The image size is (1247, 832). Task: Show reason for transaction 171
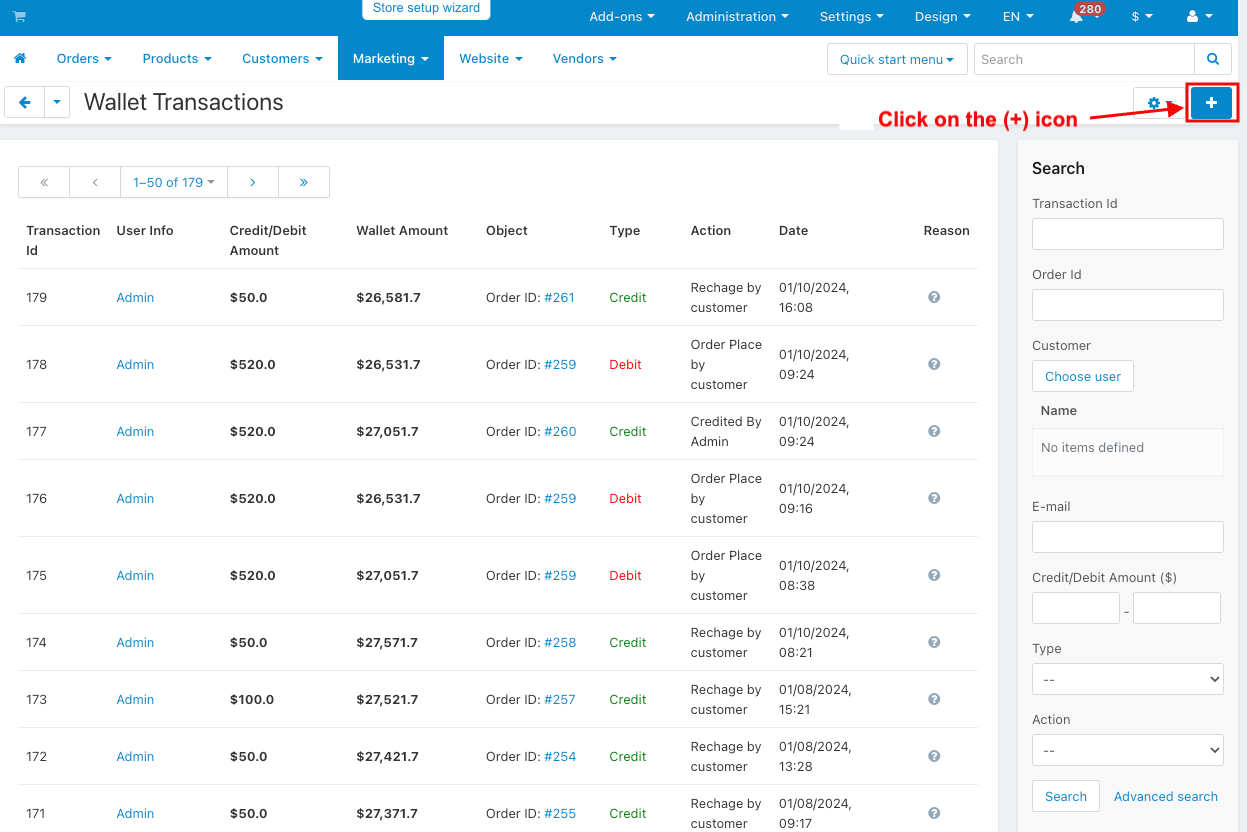coord(934,813)
